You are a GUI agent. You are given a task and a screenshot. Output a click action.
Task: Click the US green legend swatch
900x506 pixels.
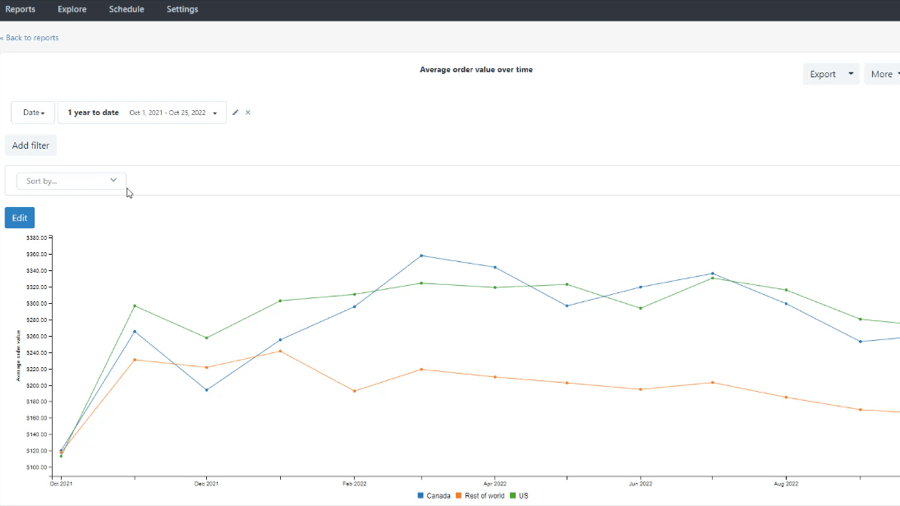click(x=513, y=496)
